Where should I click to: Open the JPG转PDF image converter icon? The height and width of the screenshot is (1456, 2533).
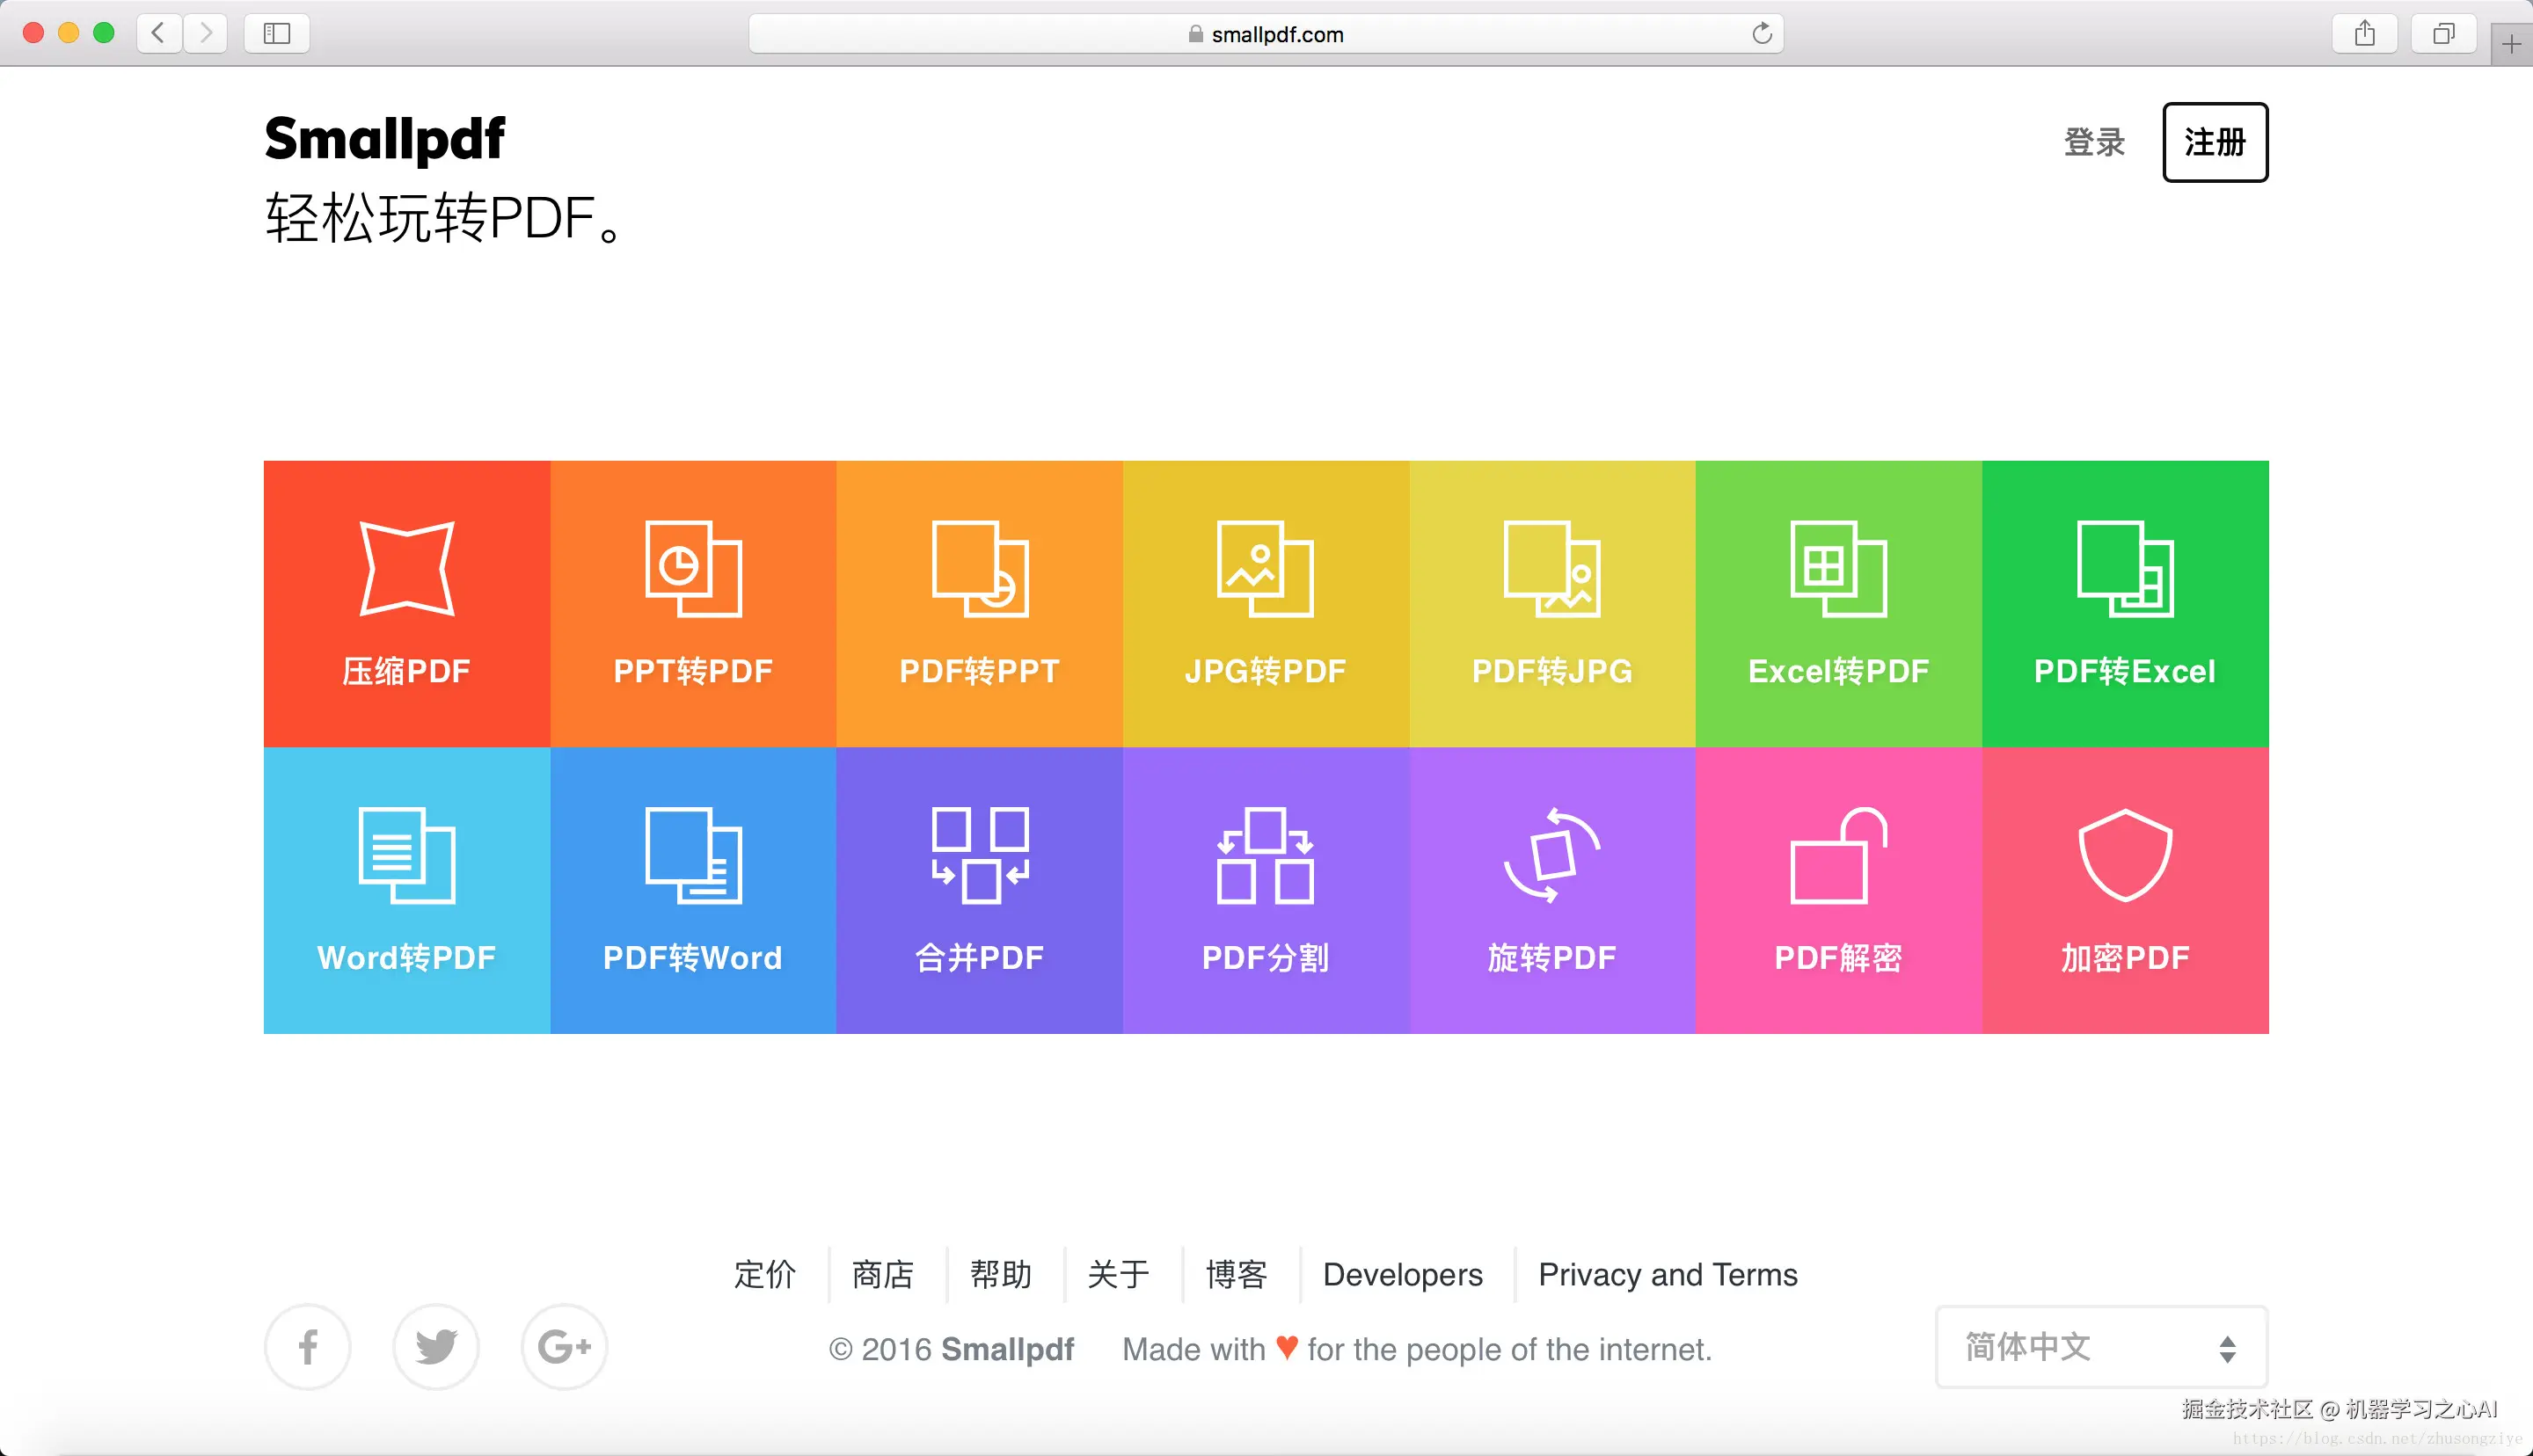(x=1265, y=568)
